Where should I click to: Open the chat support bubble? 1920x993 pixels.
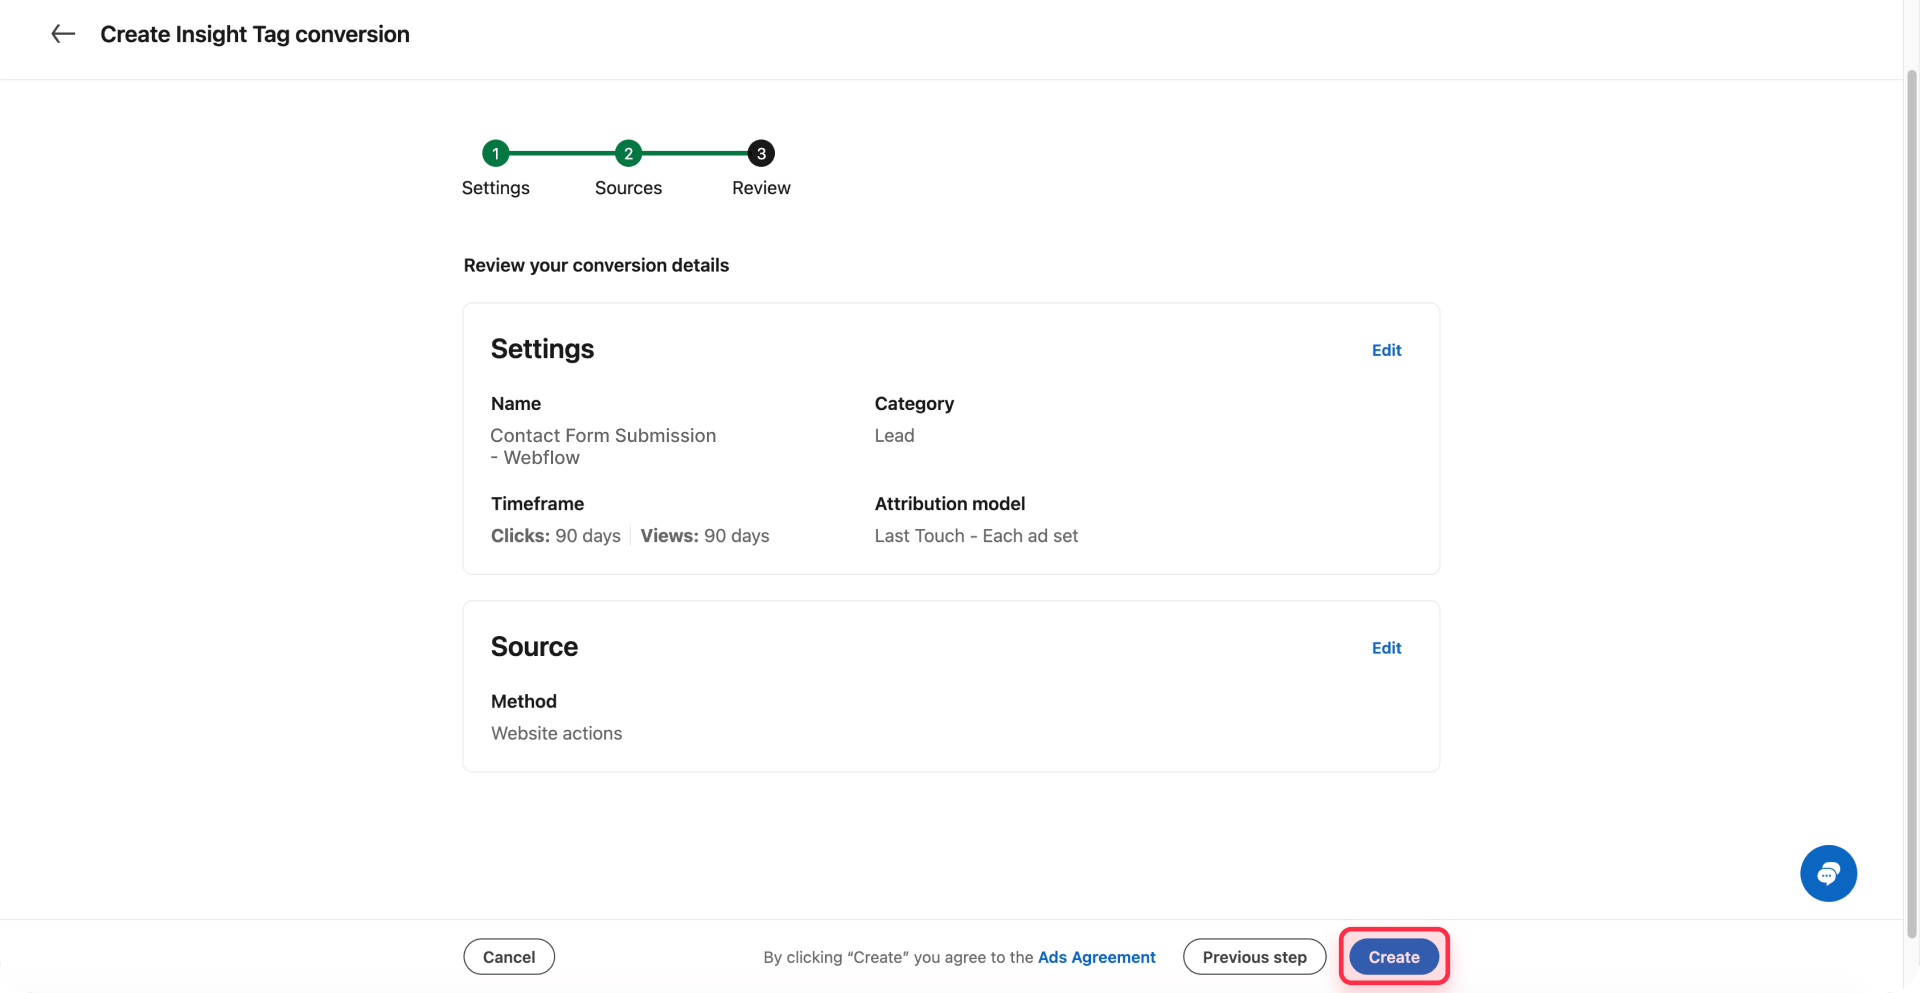[1827, 872]
